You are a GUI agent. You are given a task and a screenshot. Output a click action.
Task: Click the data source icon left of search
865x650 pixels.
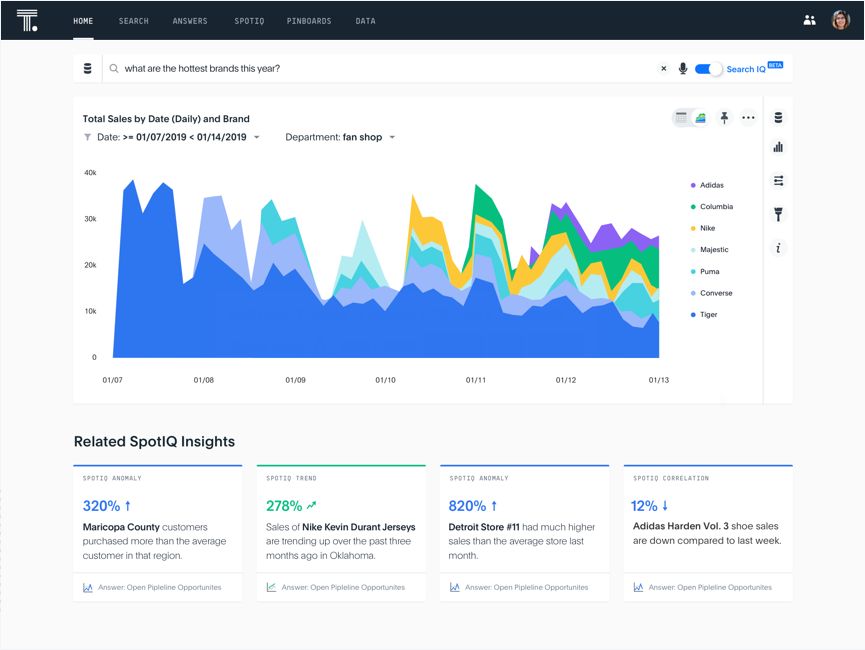(x=87, y=69)
